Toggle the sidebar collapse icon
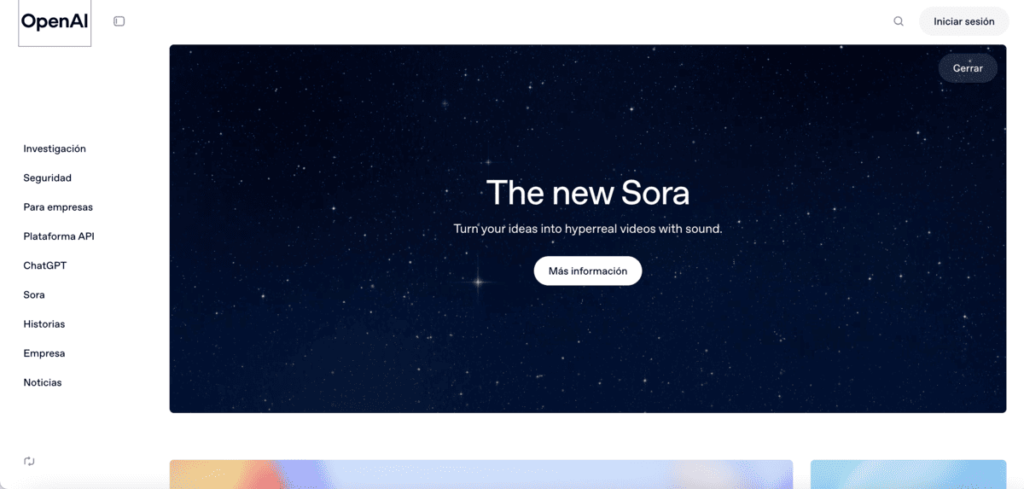 (x=119, y=22)
